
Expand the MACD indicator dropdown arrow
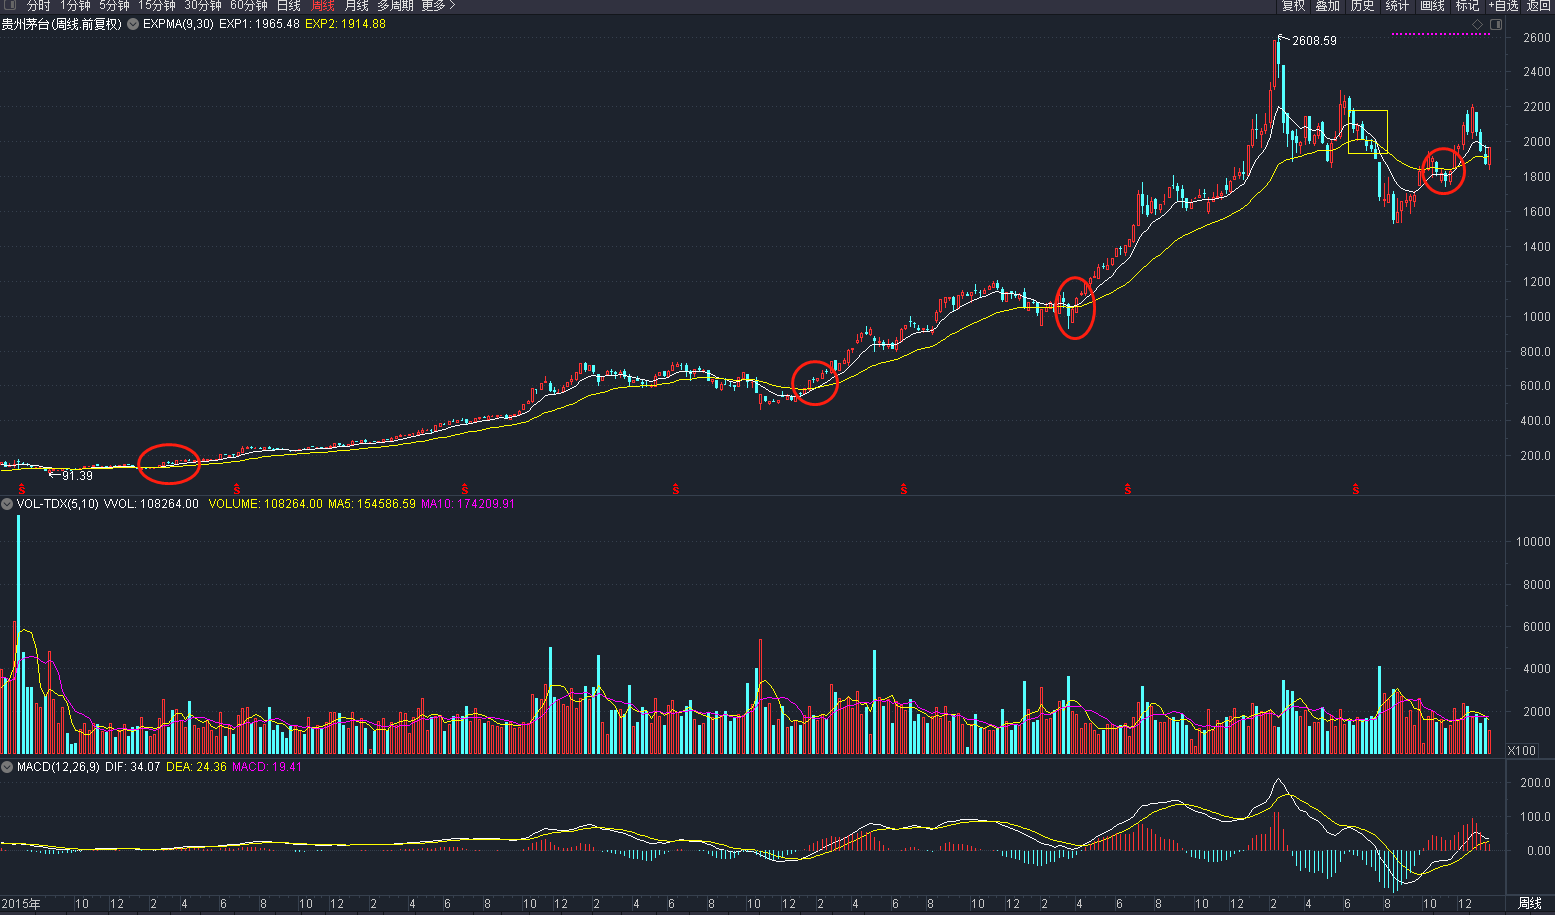(7, 767)
